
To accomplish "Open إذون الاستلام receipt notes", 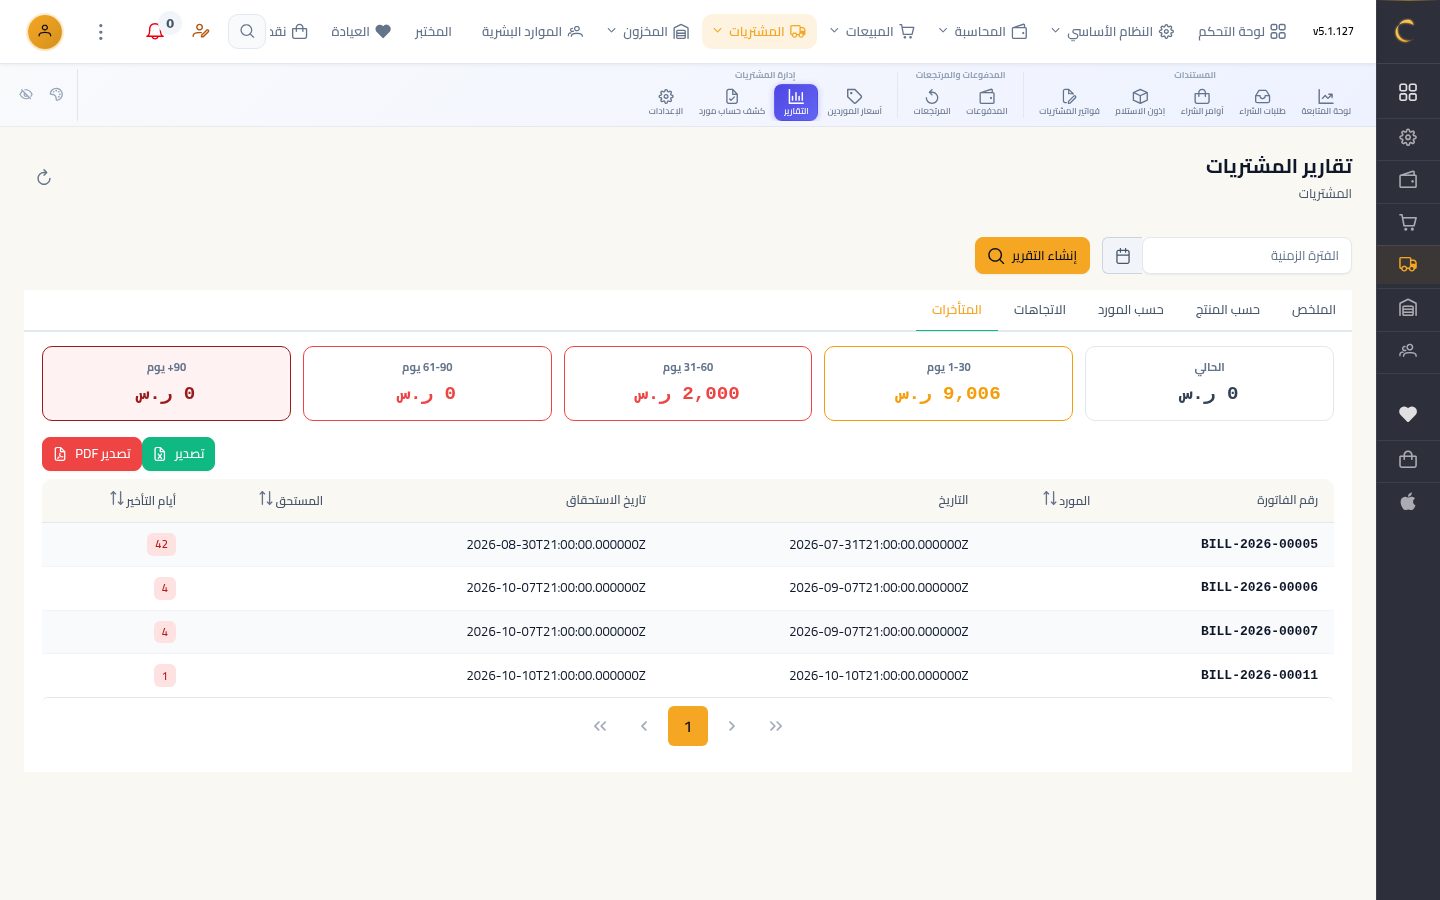I will [1140, 102].
